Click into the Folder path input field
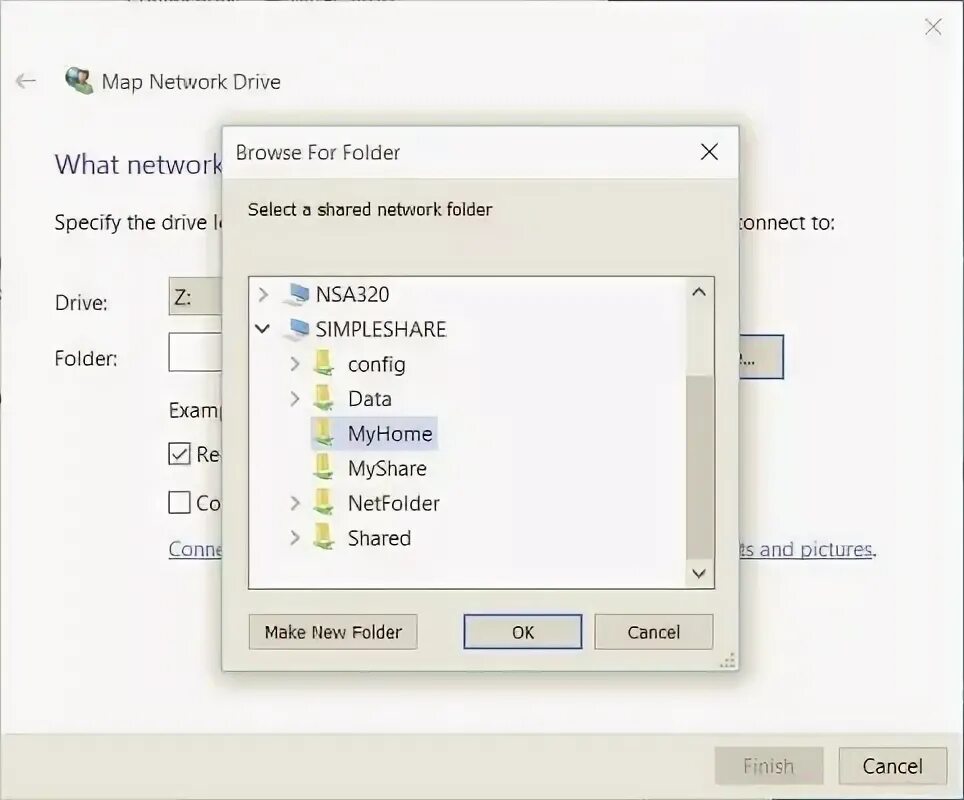The image size is (964, 800). point(195,352)
